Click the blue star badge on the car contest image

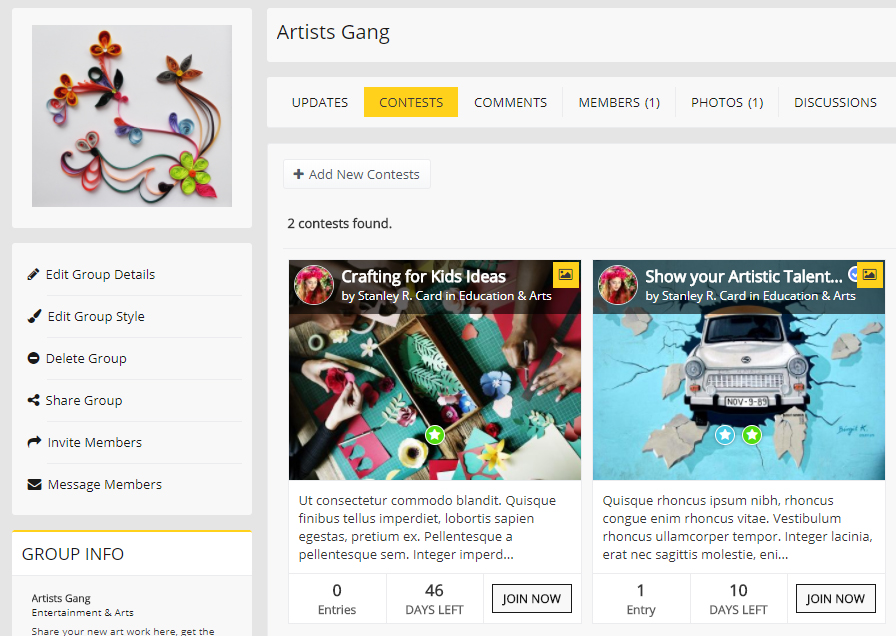coord(725,435)
